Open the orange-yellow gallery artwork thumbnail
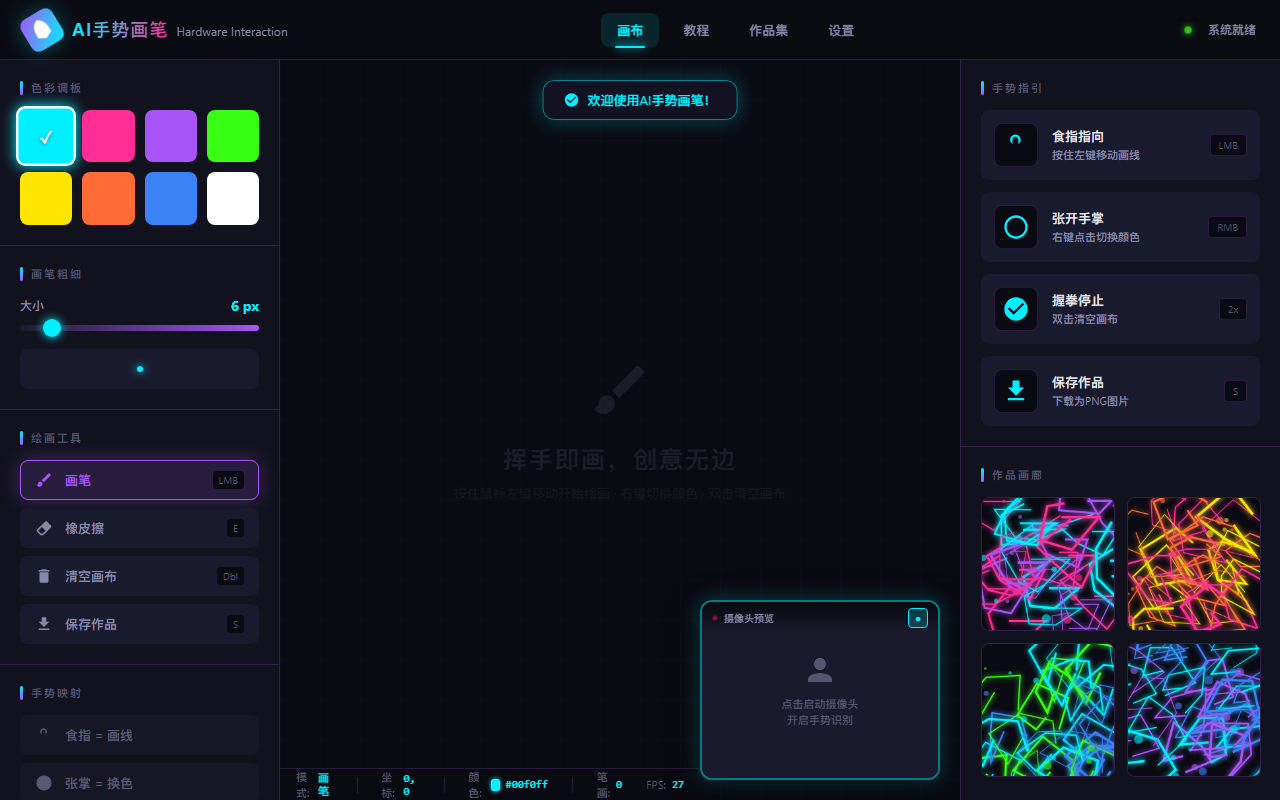Image resolution: width=1280 pixels, height=800 pixels. click(1193, 564)
